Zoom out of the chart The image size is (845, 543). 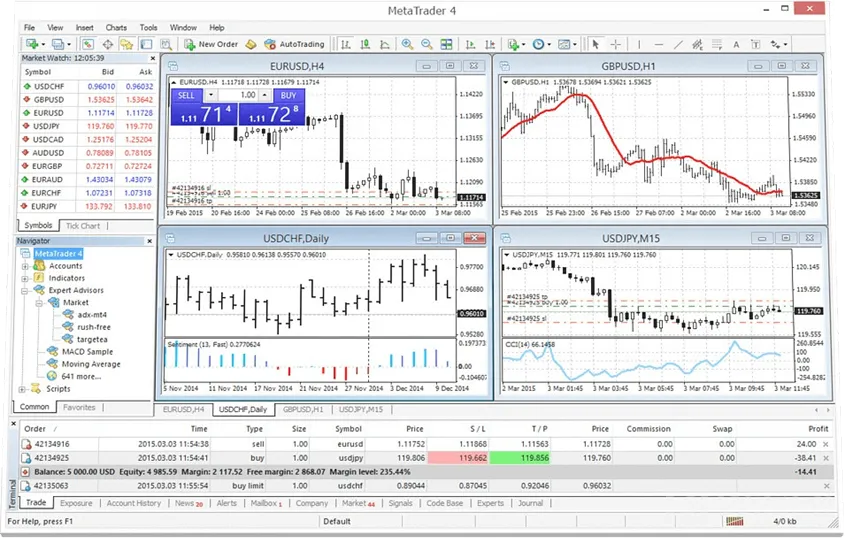click(427, 44)
